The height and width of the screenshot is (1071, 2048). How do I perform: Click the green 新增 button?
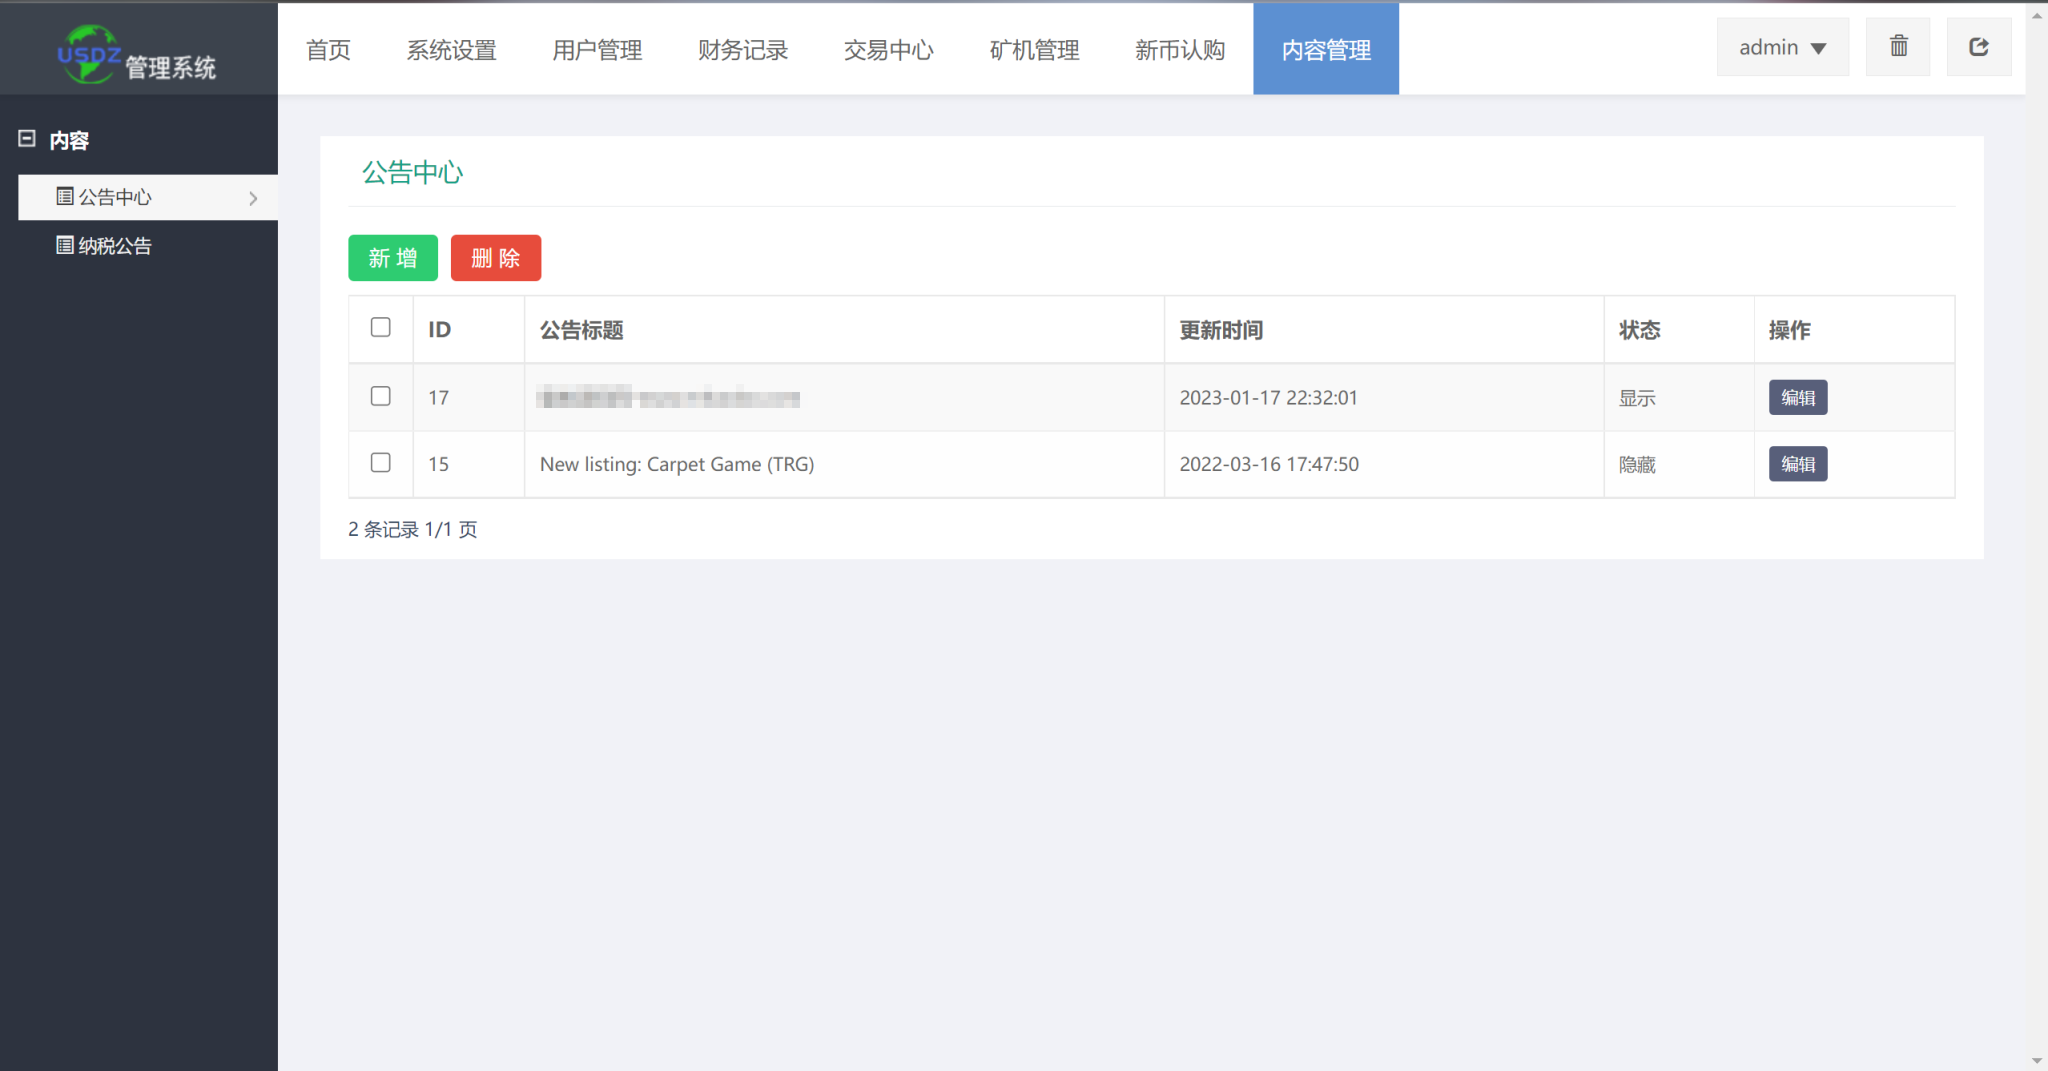(393, 258)
